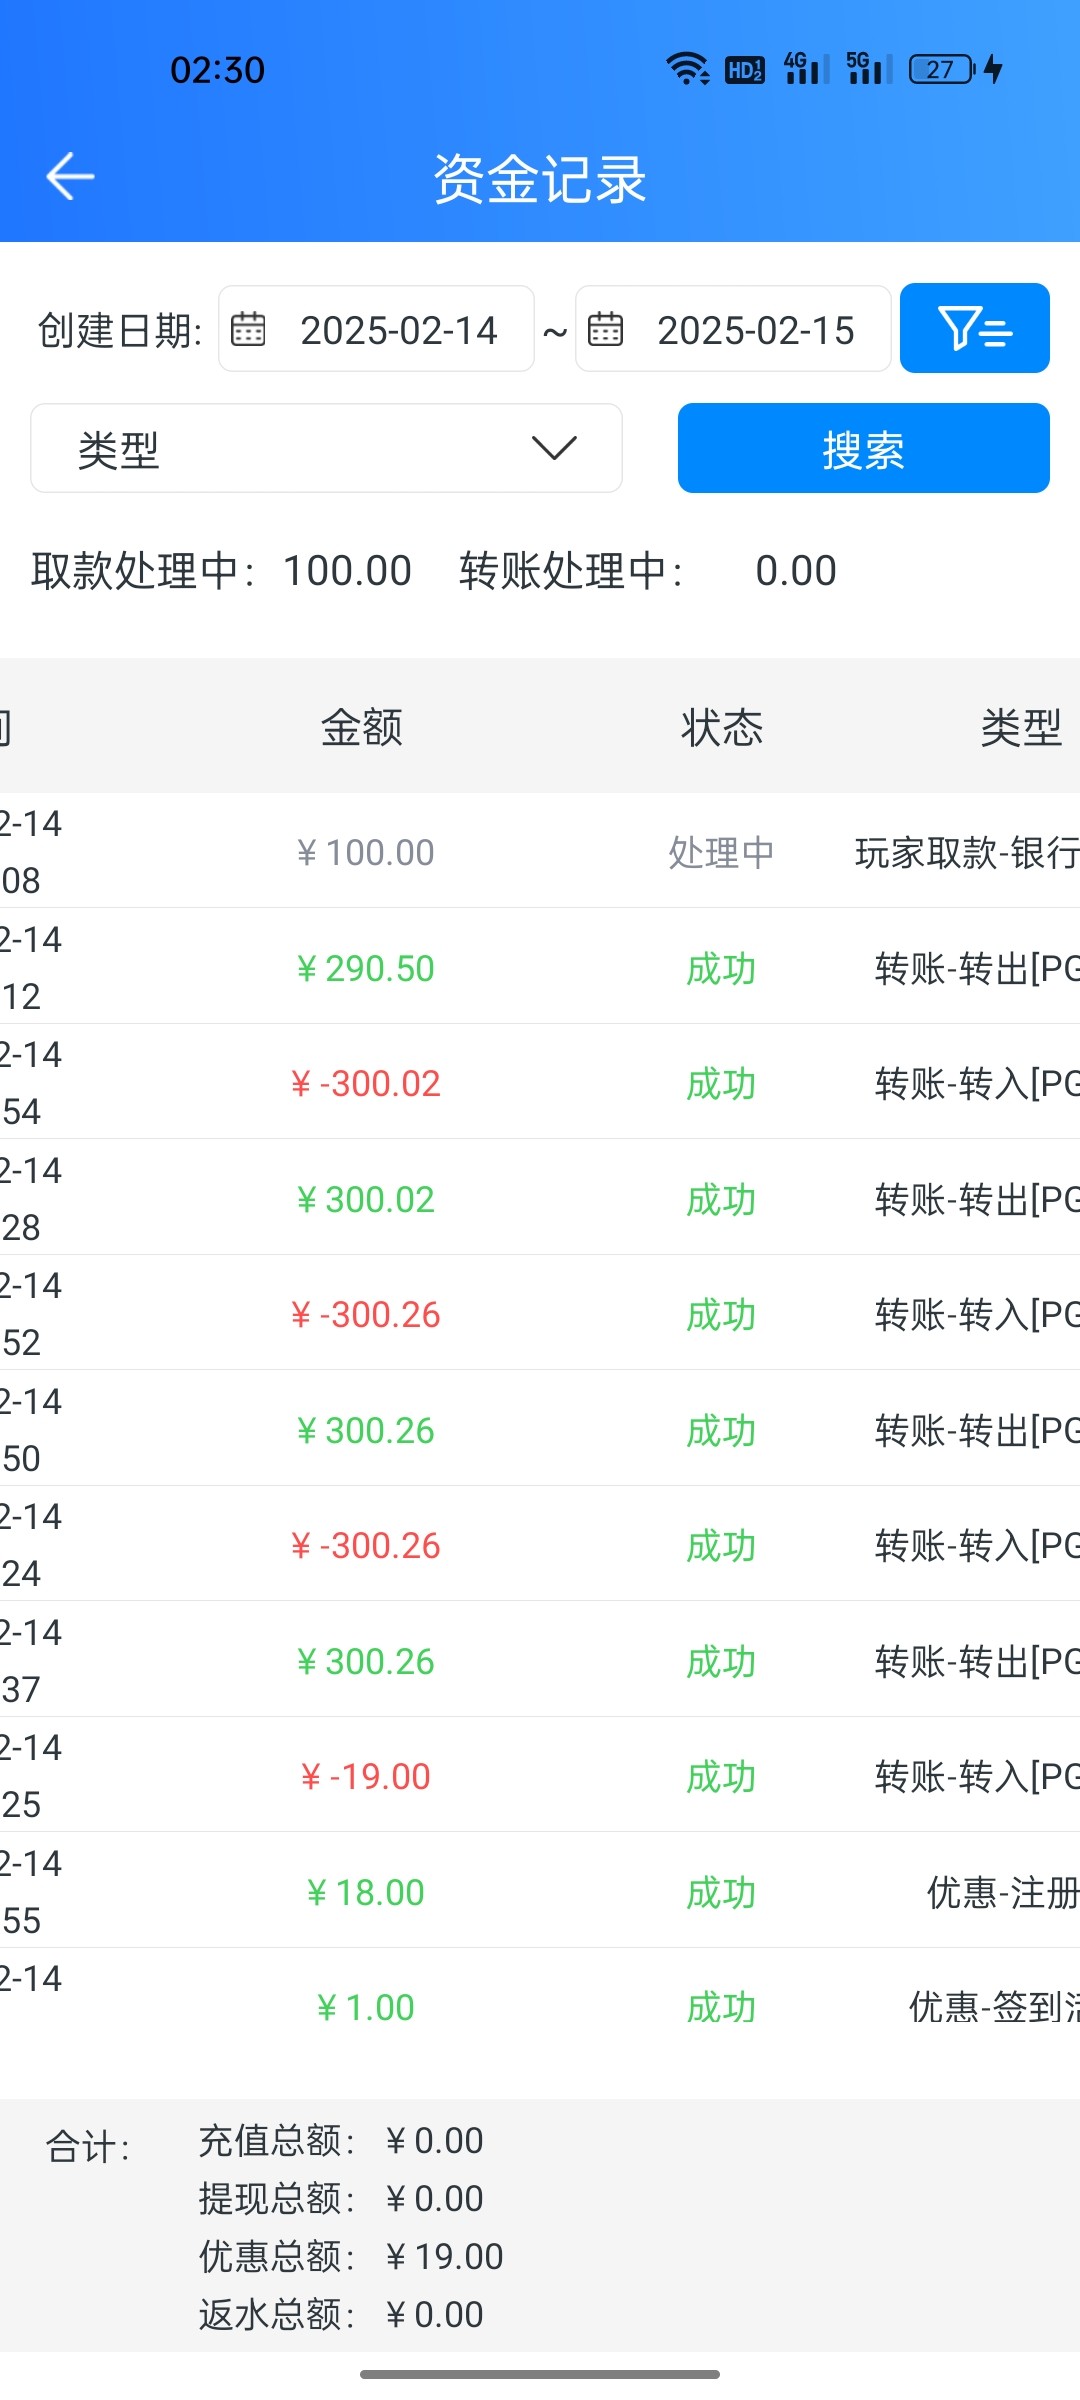1080x2400 pixels.
Task: Click the 类型 column header in table
Action: click(1020, 727)
